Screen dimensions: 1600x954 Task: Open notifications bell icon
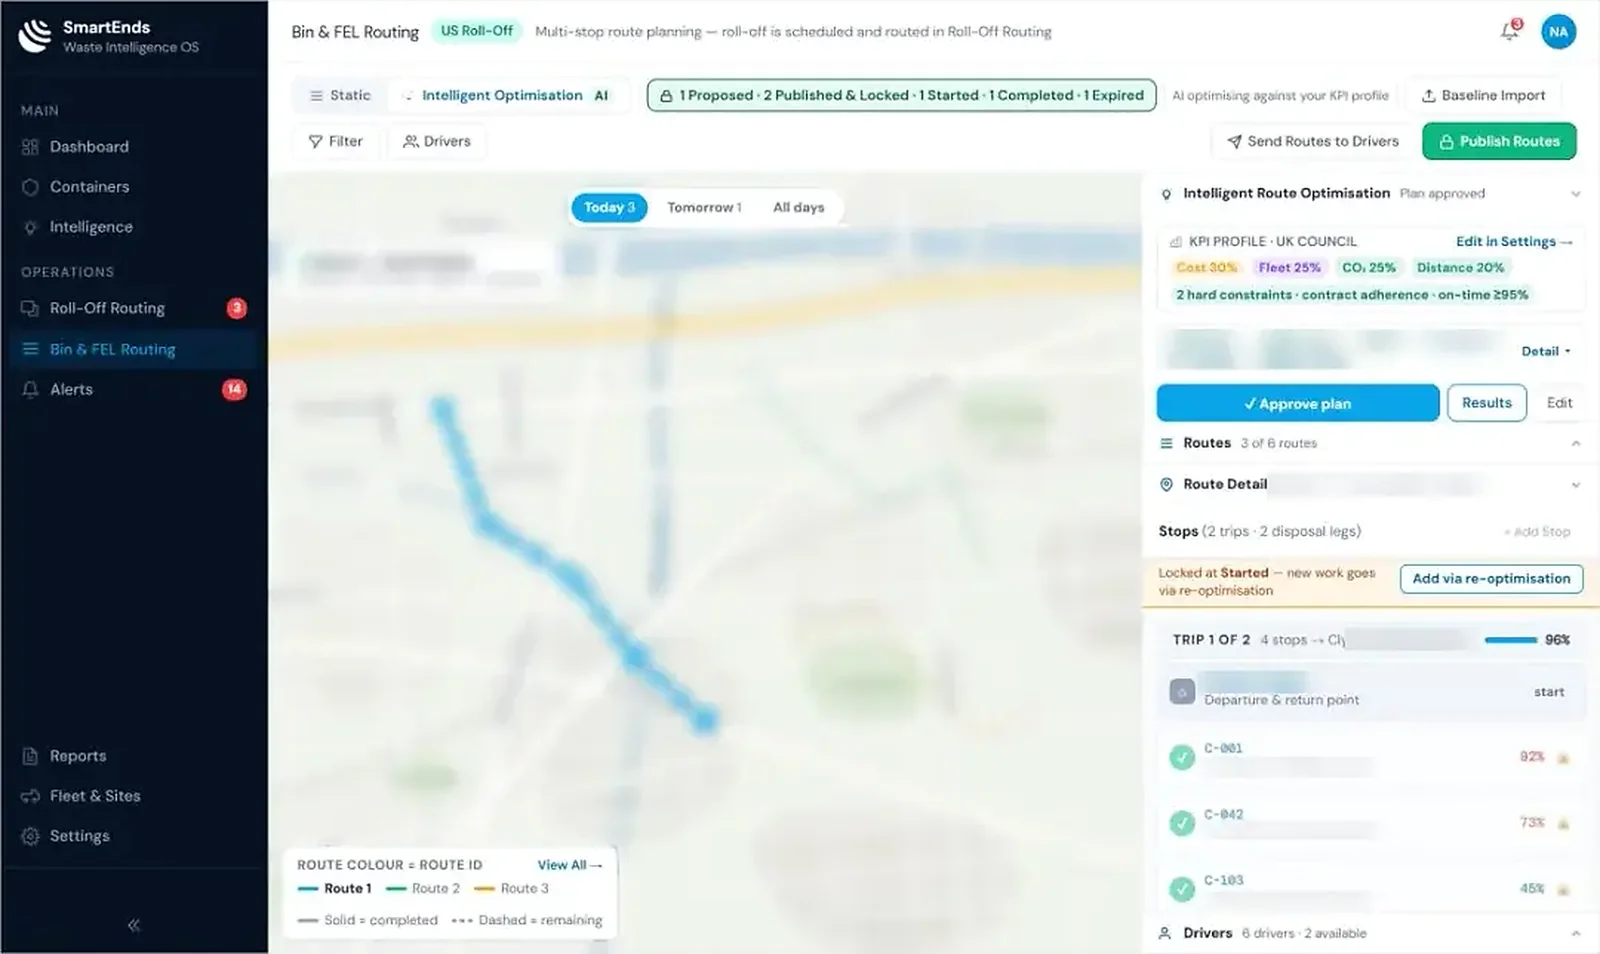(x=1510, y=31)
